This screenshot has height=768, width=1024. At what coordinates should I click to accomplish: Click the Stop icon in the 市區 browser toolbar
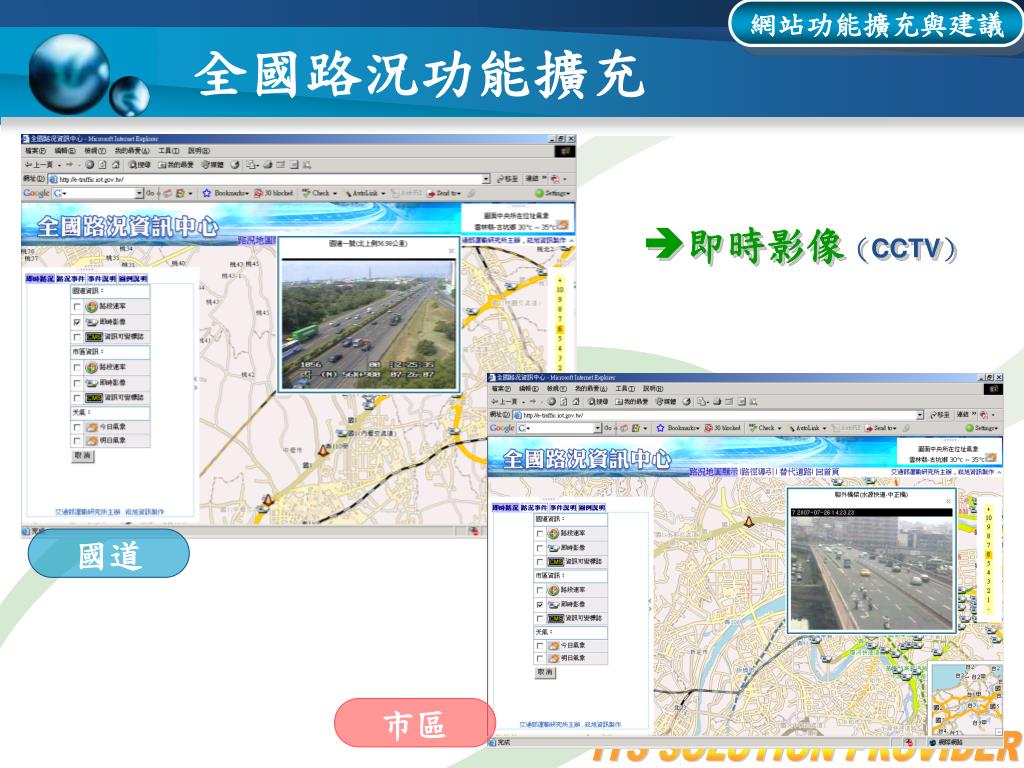(x=552, y=401)
